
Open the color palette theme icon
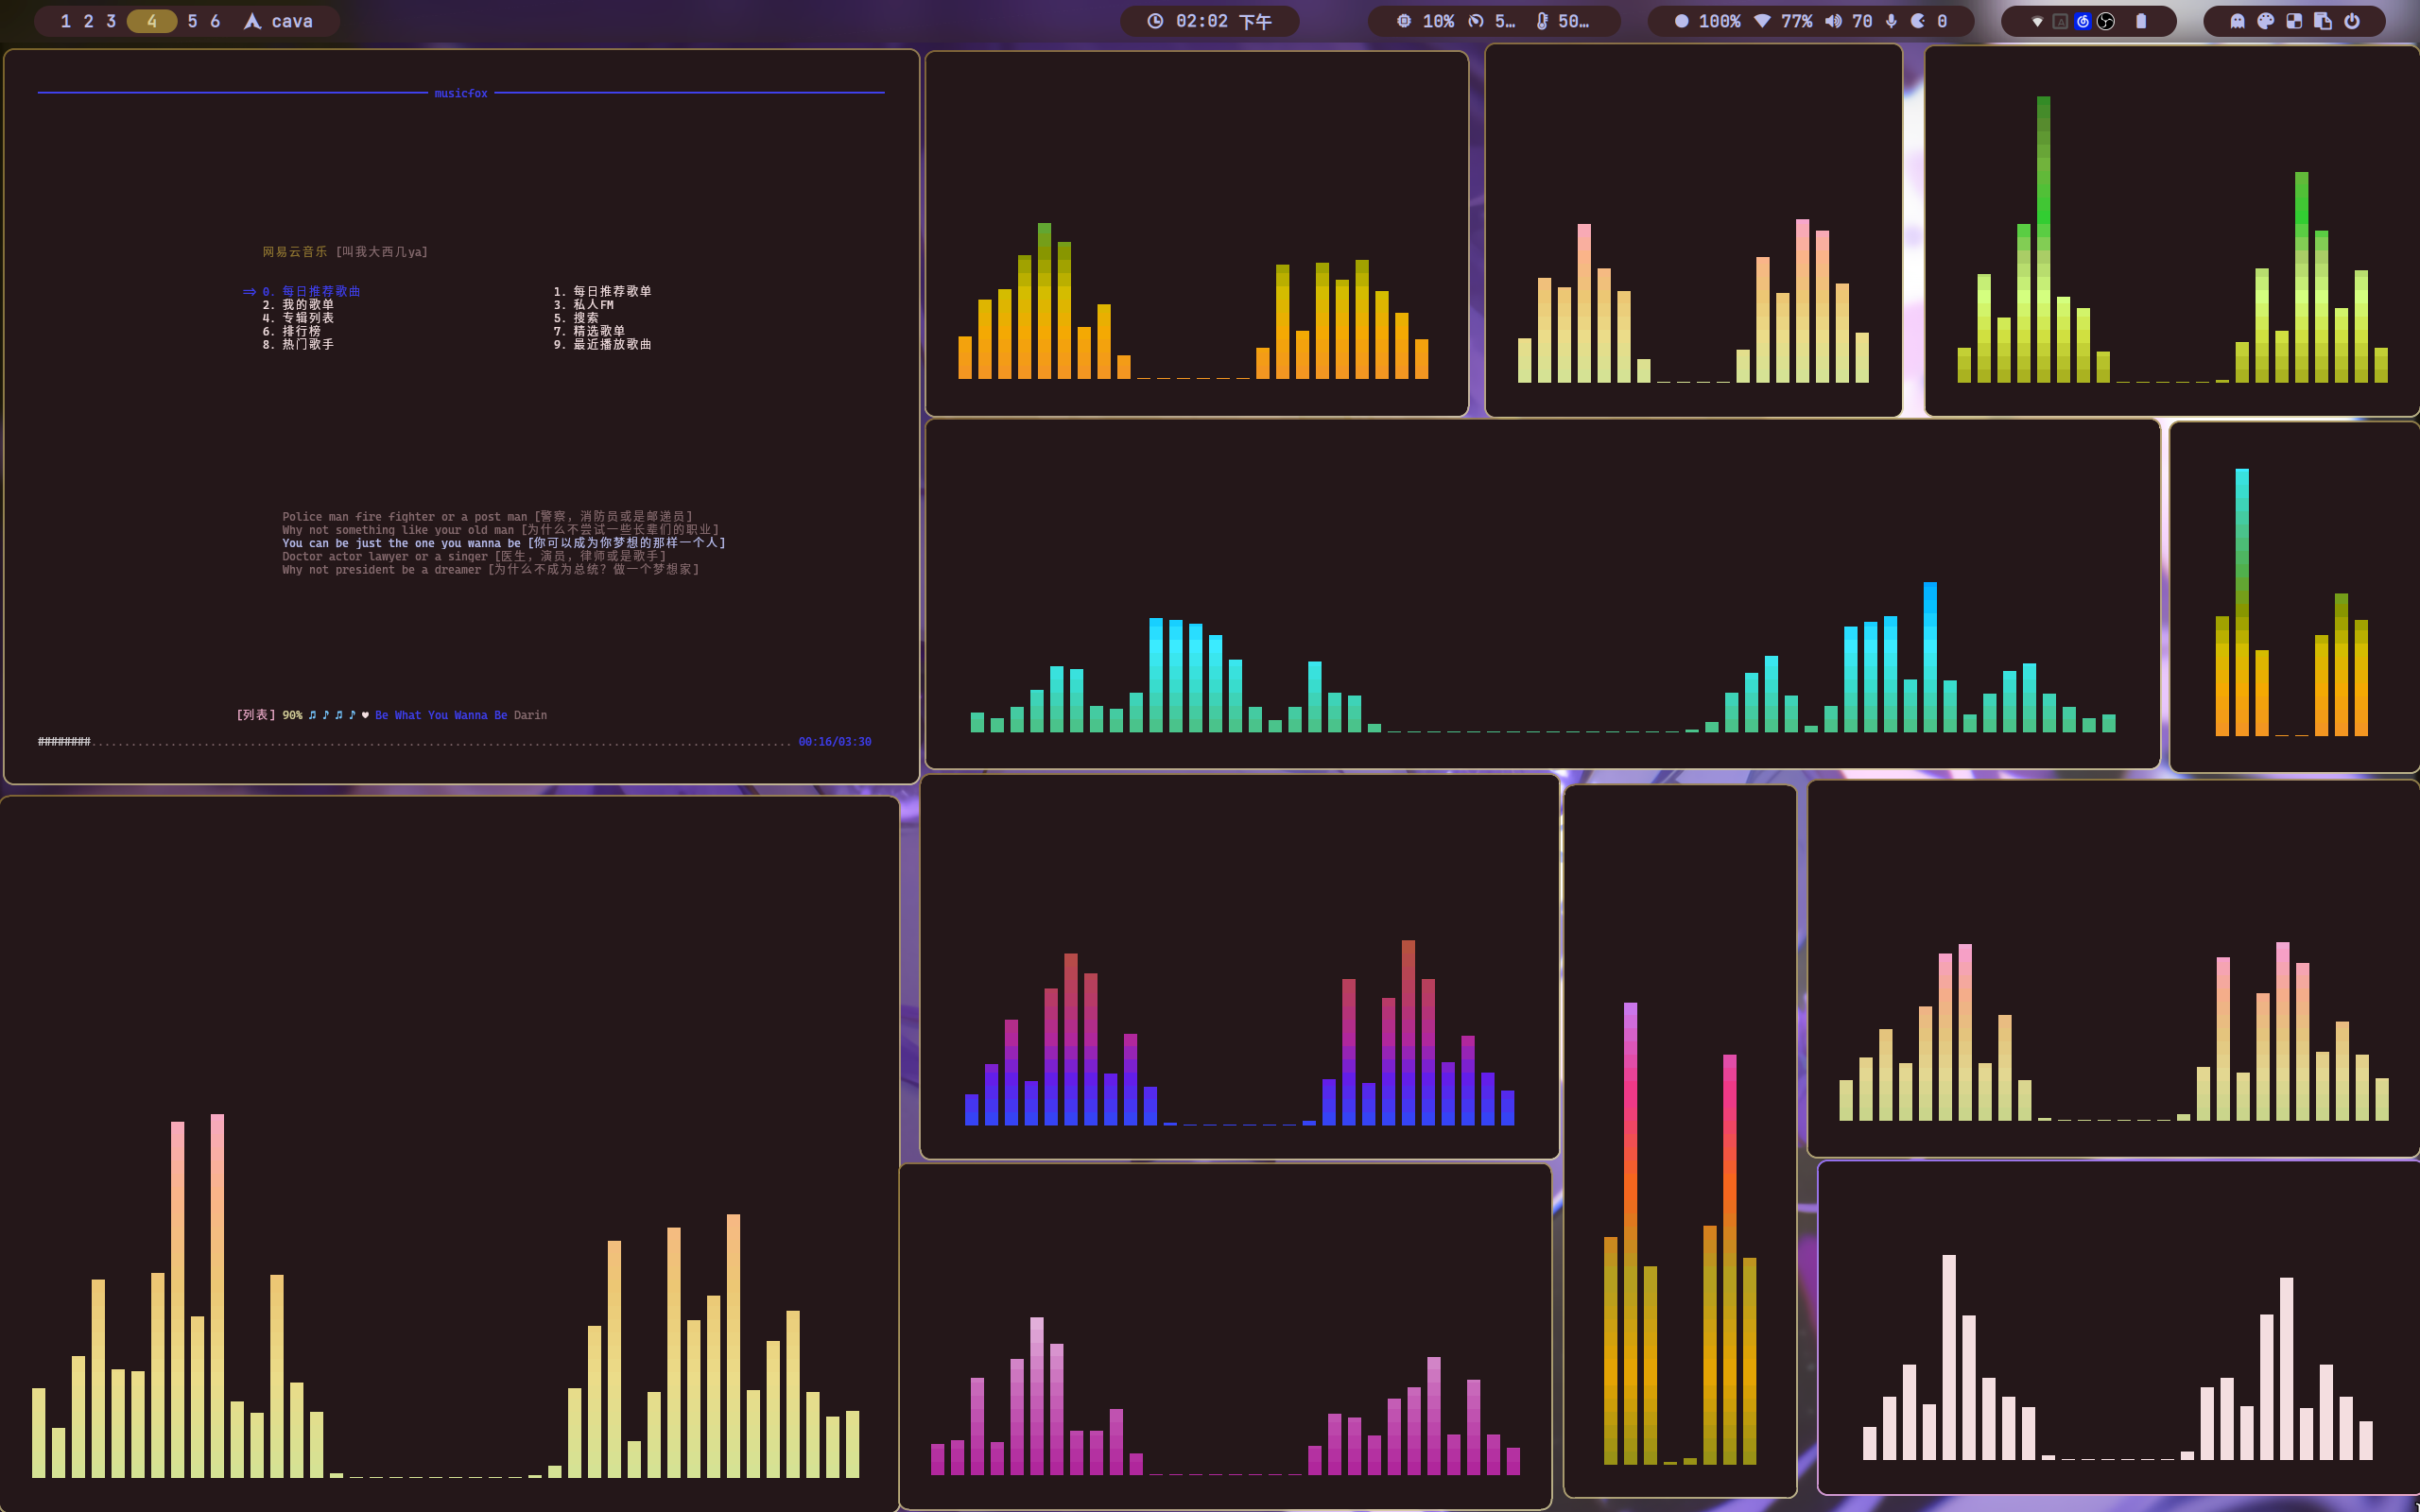pos(2266,21)
